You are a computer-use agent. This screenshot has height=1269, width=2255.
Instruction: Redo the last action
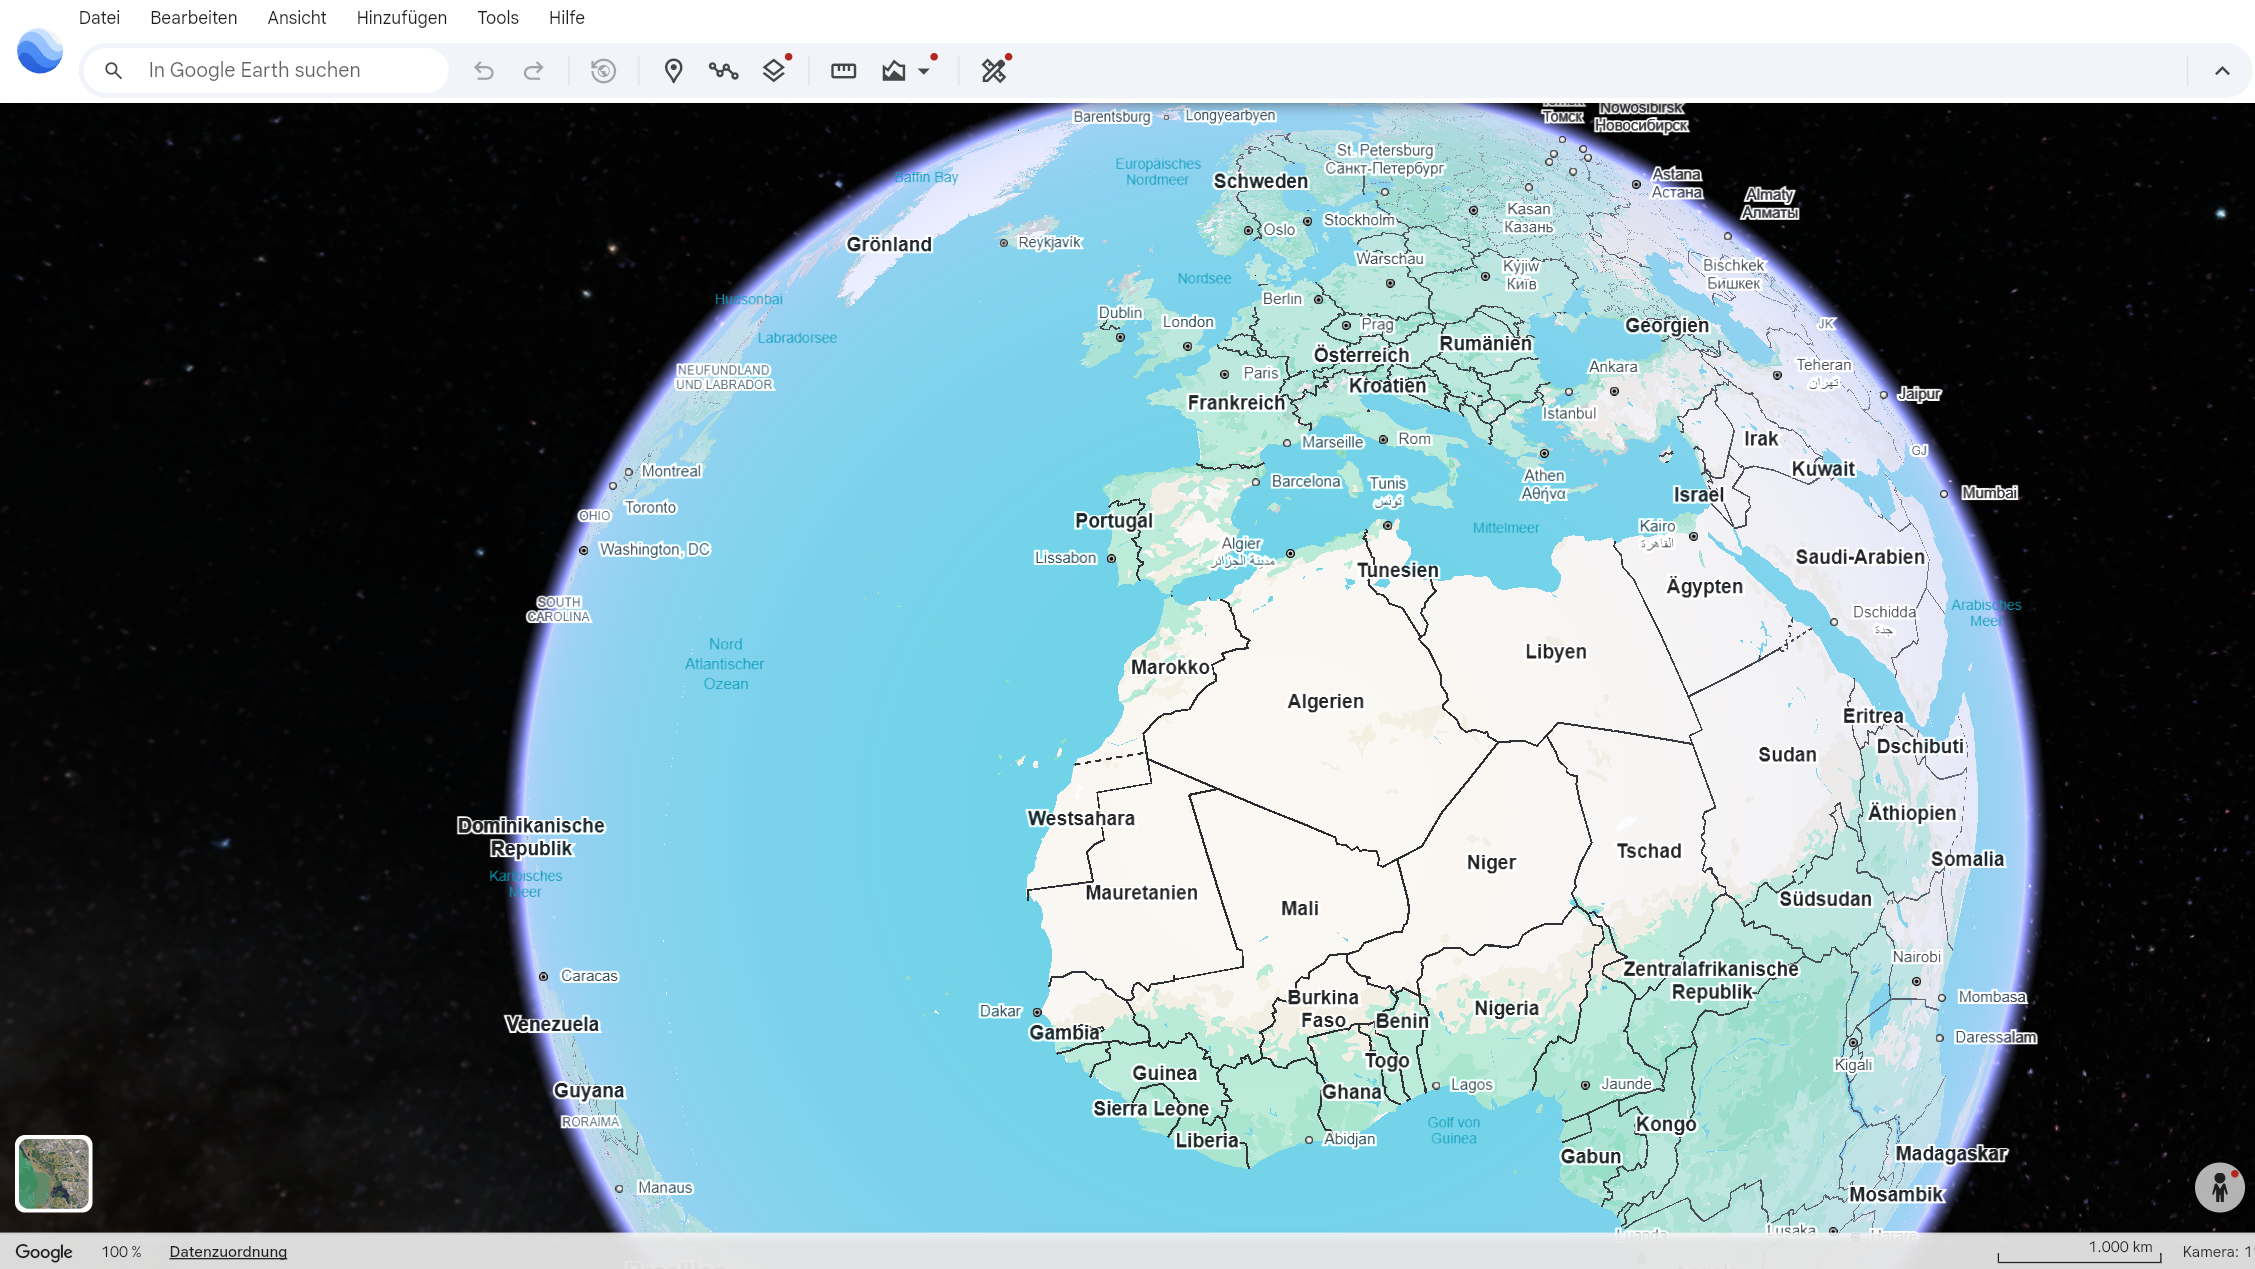[x=534, y=71]
